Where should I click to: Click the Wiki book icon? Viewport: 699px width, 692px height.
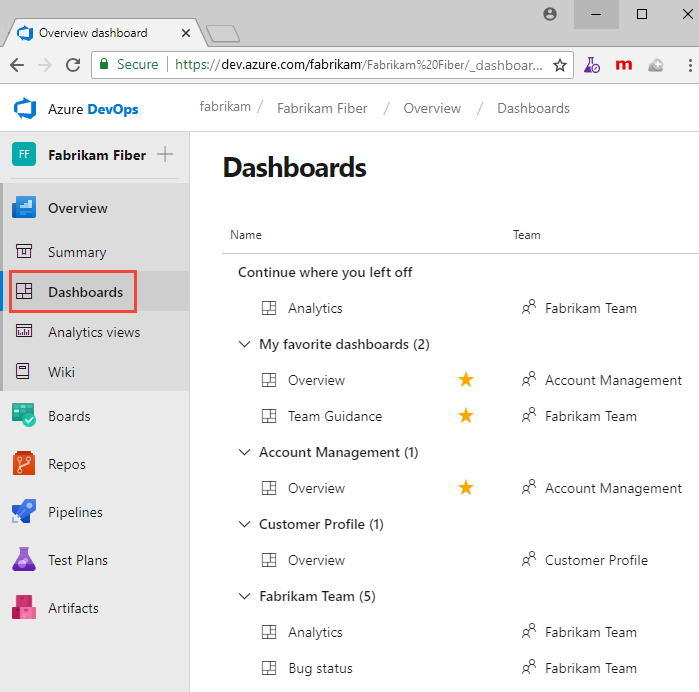click(x=23, y=371)
